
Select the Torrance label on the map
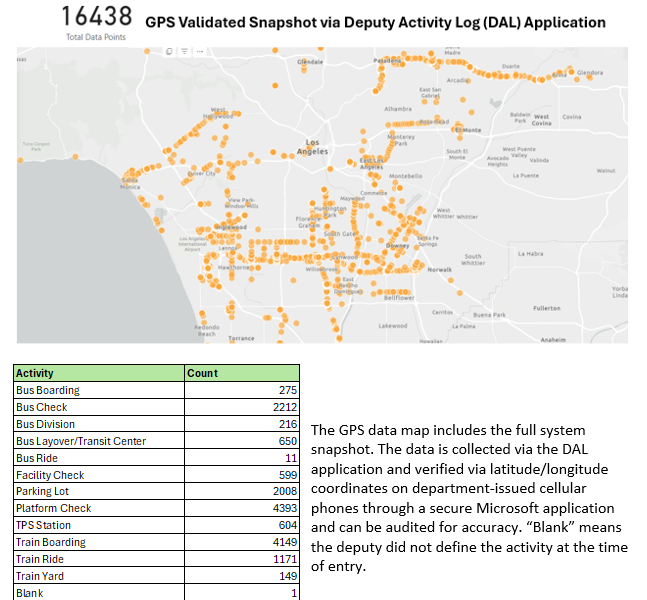coord(241,339)
